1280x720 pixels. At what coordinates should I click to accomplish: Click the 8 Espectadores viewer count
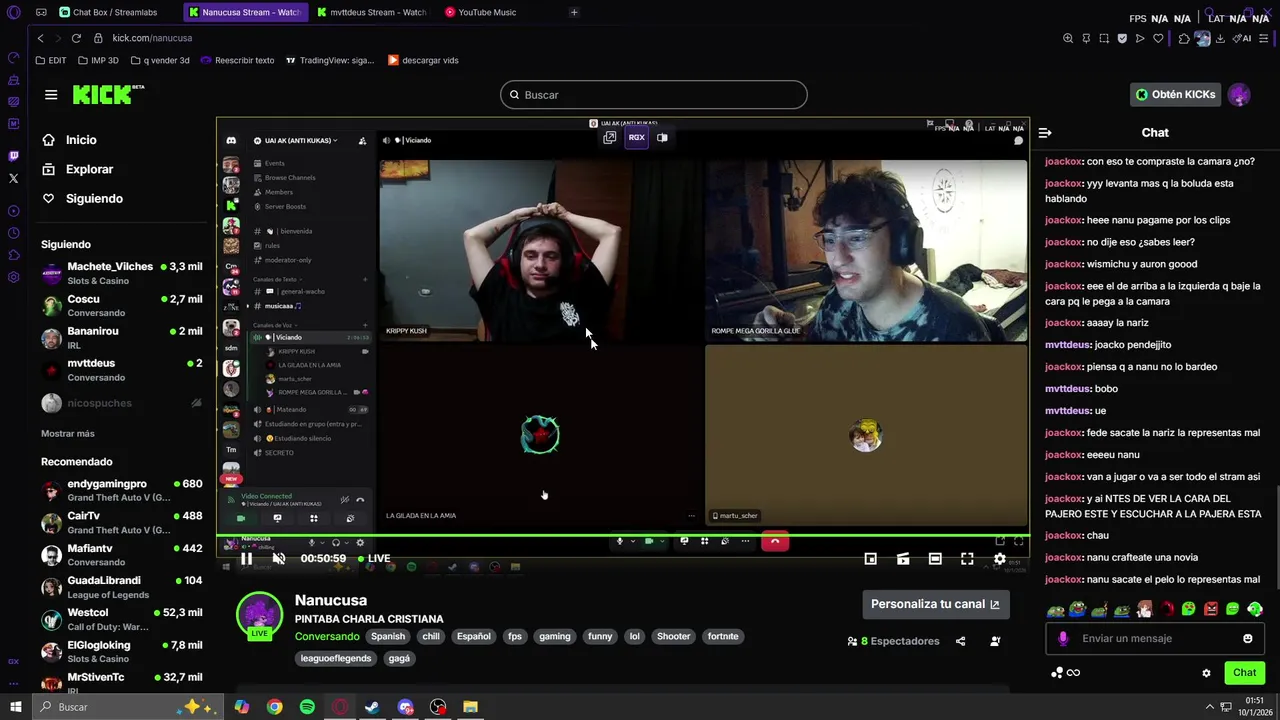coord(893,641)
